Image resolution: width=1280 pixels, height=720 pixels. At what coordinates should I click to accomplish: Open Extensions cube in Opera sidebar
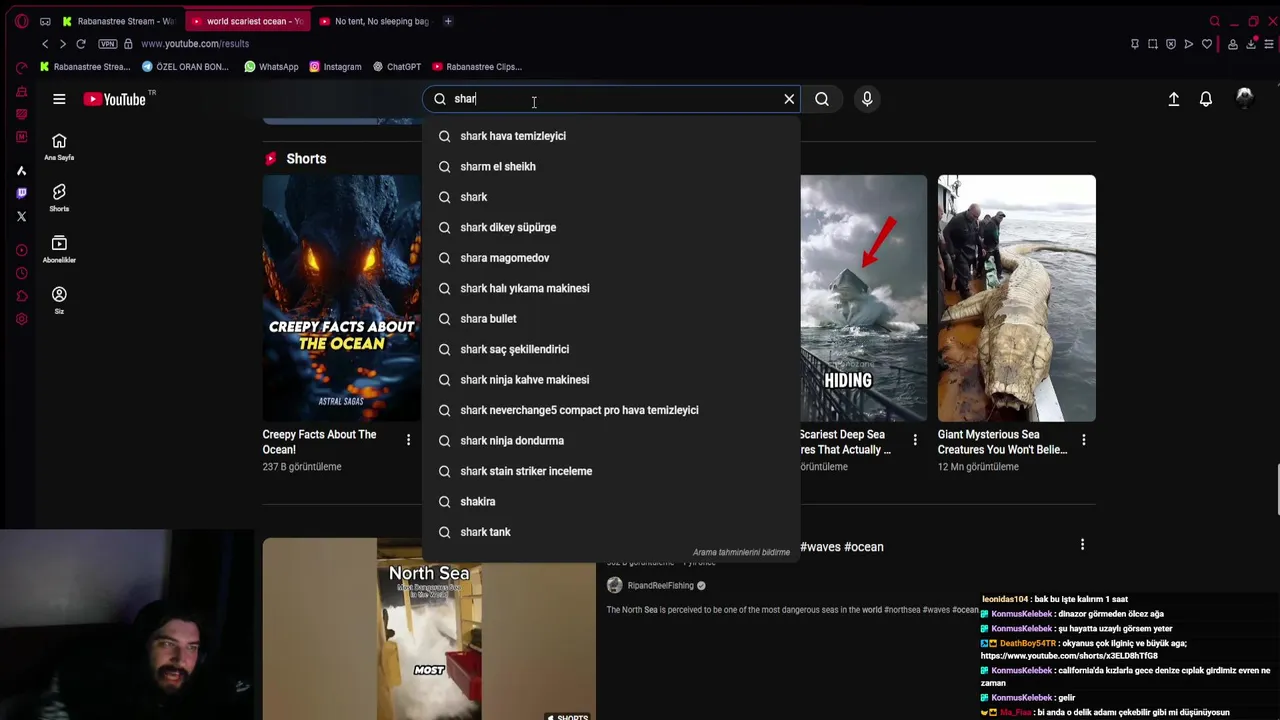tap(21, 296)
